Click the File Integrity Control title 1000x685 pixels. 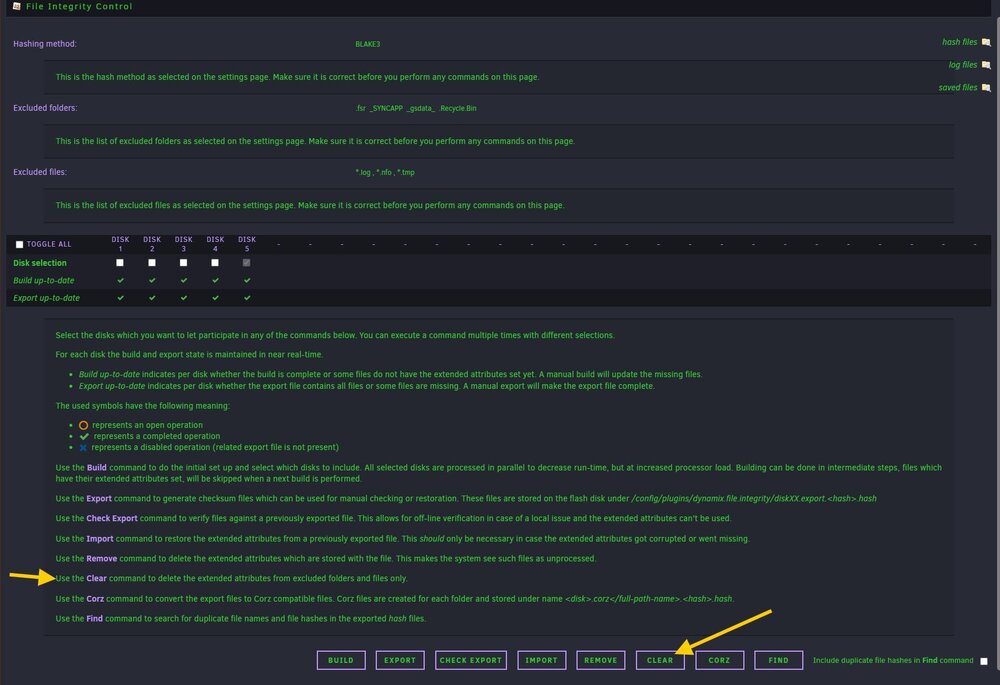(x=79, y=6)
